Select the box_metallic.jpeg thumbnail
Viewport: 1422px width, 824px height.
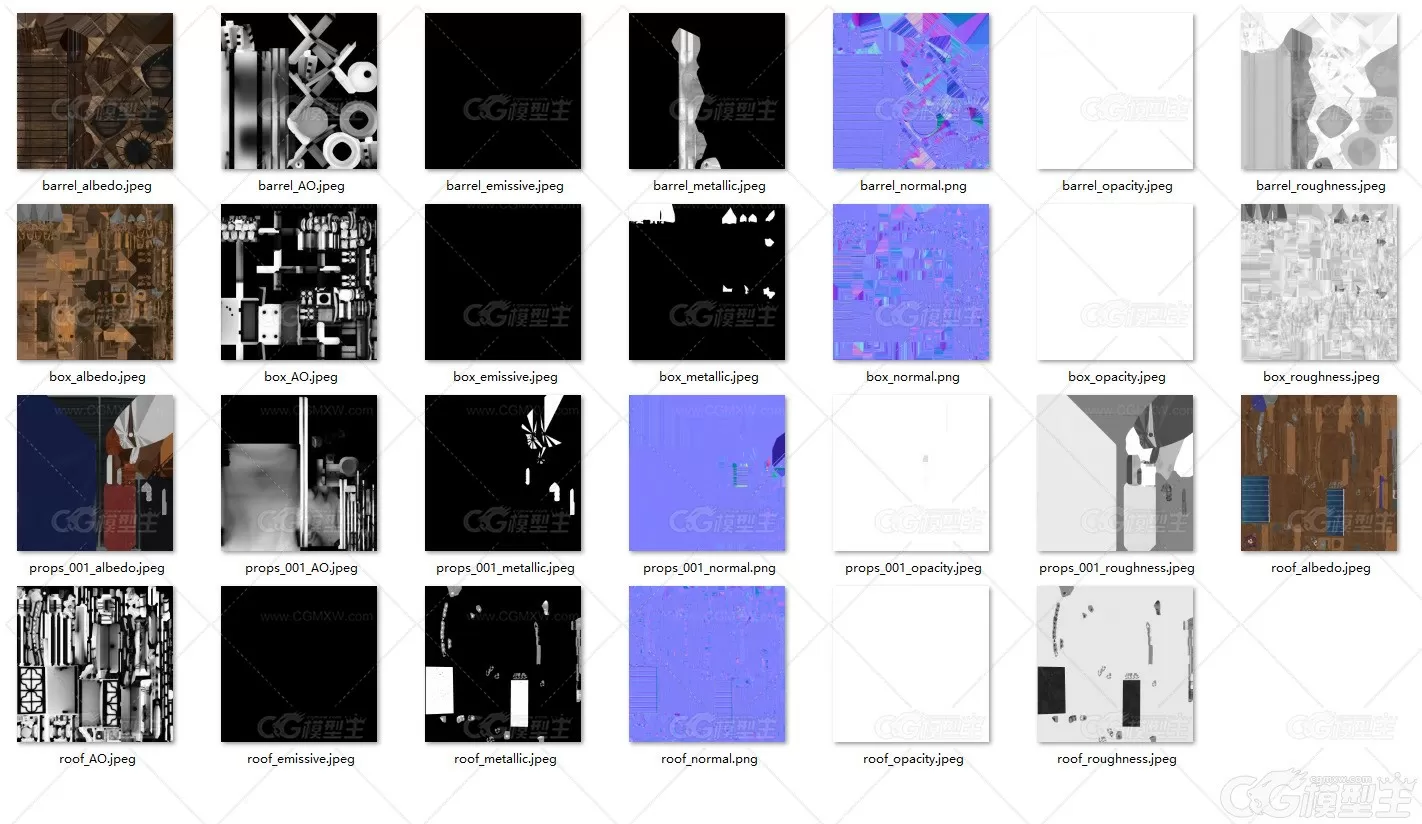tap(707, 282)
